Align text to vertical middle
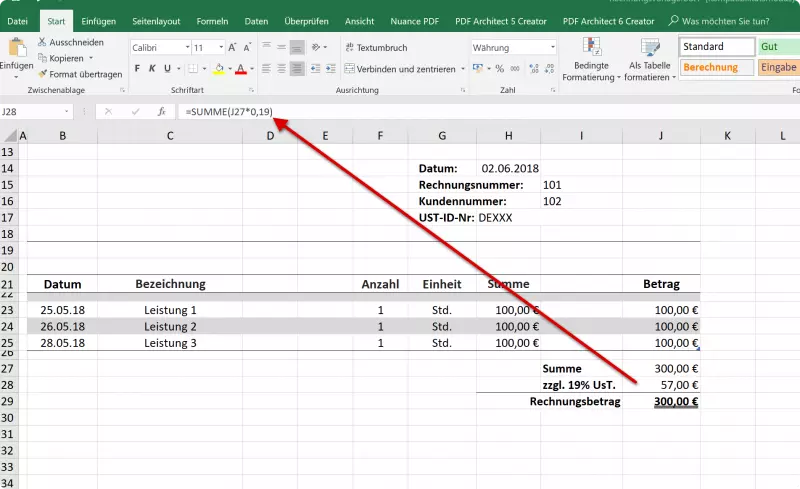Screen dimensions: 800x489 click(x=282, y=47)
